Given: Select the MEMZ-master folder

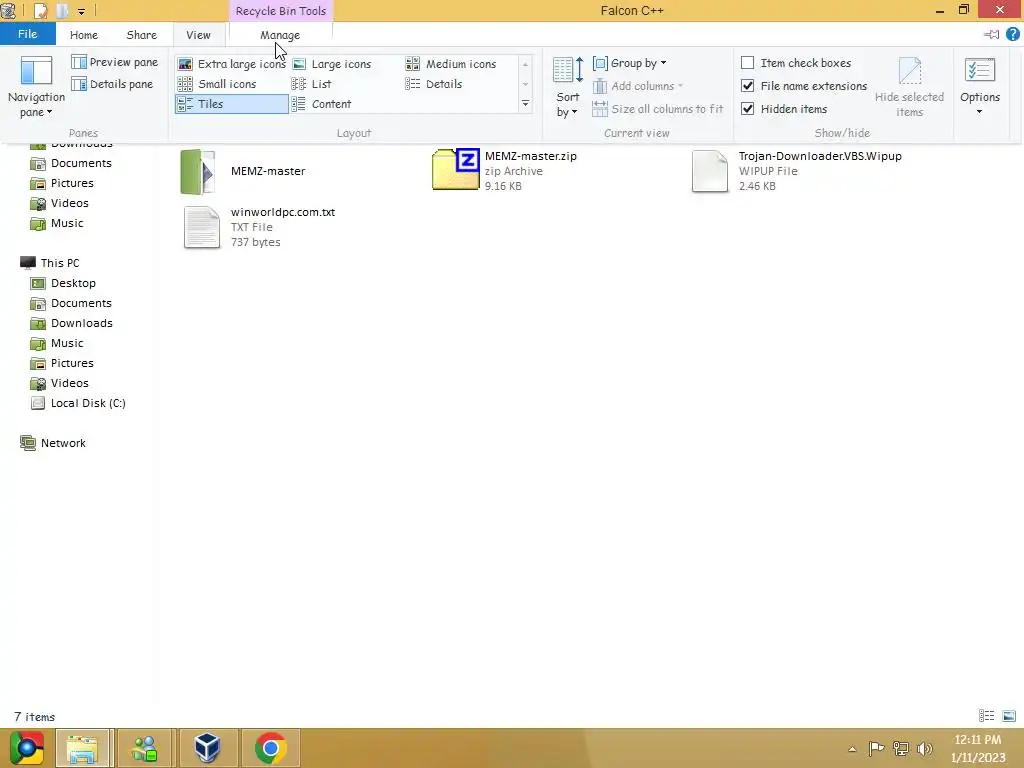Looking at the screenshot, I should pos(244,171).
